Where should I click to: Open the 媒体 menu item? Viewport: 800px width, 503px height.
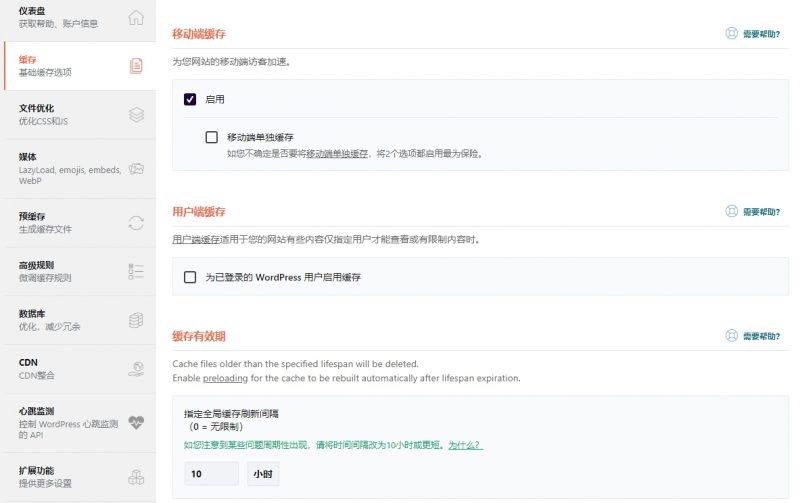click(x=80, y=169)
